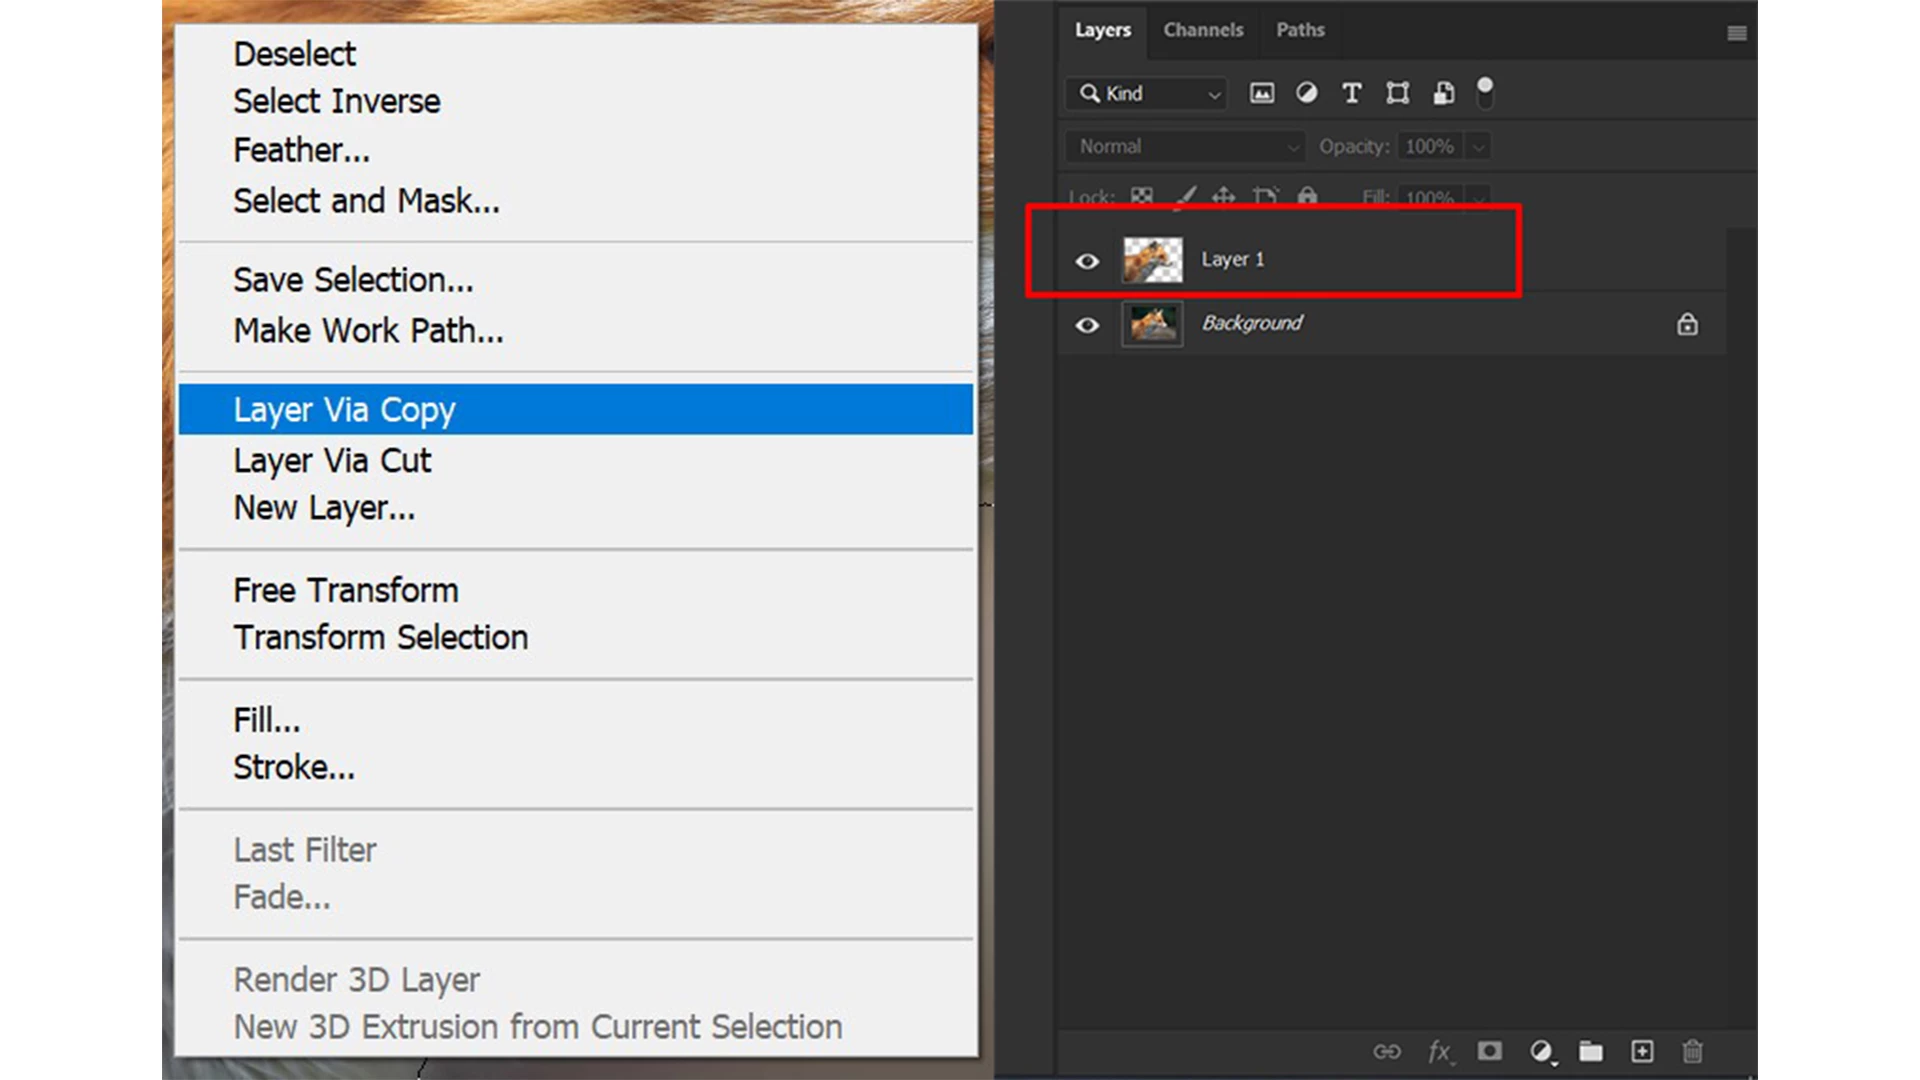Click the trash delete layer icon
Viewport: 1920px width, 1080px height.
click(1692, 1051)
